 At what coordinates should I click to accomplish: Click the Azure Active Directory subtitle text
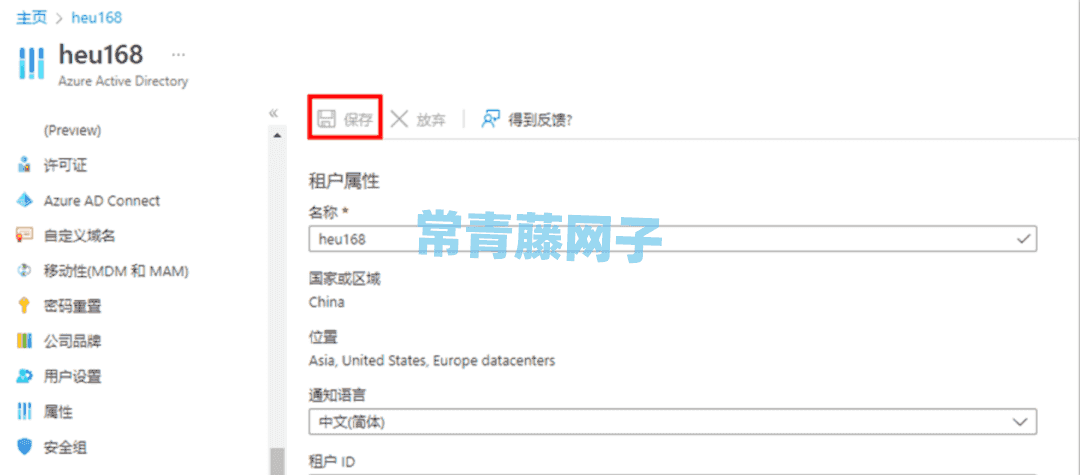(123, 81)
